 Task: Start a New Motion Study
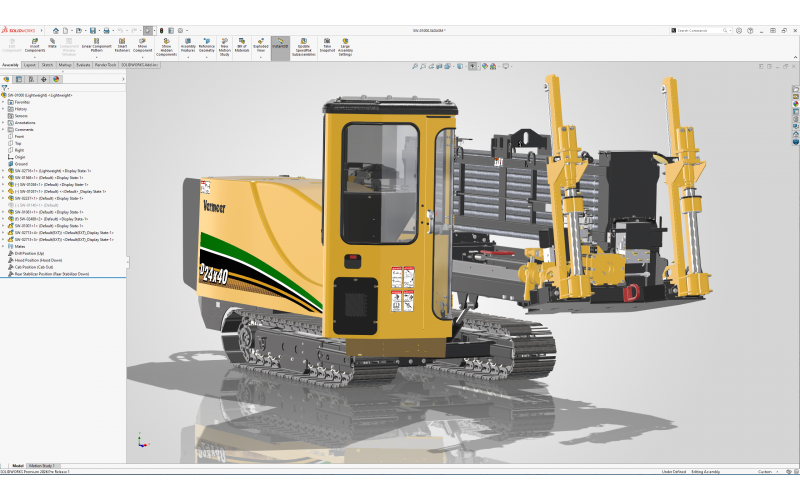(x=224, y=47)
